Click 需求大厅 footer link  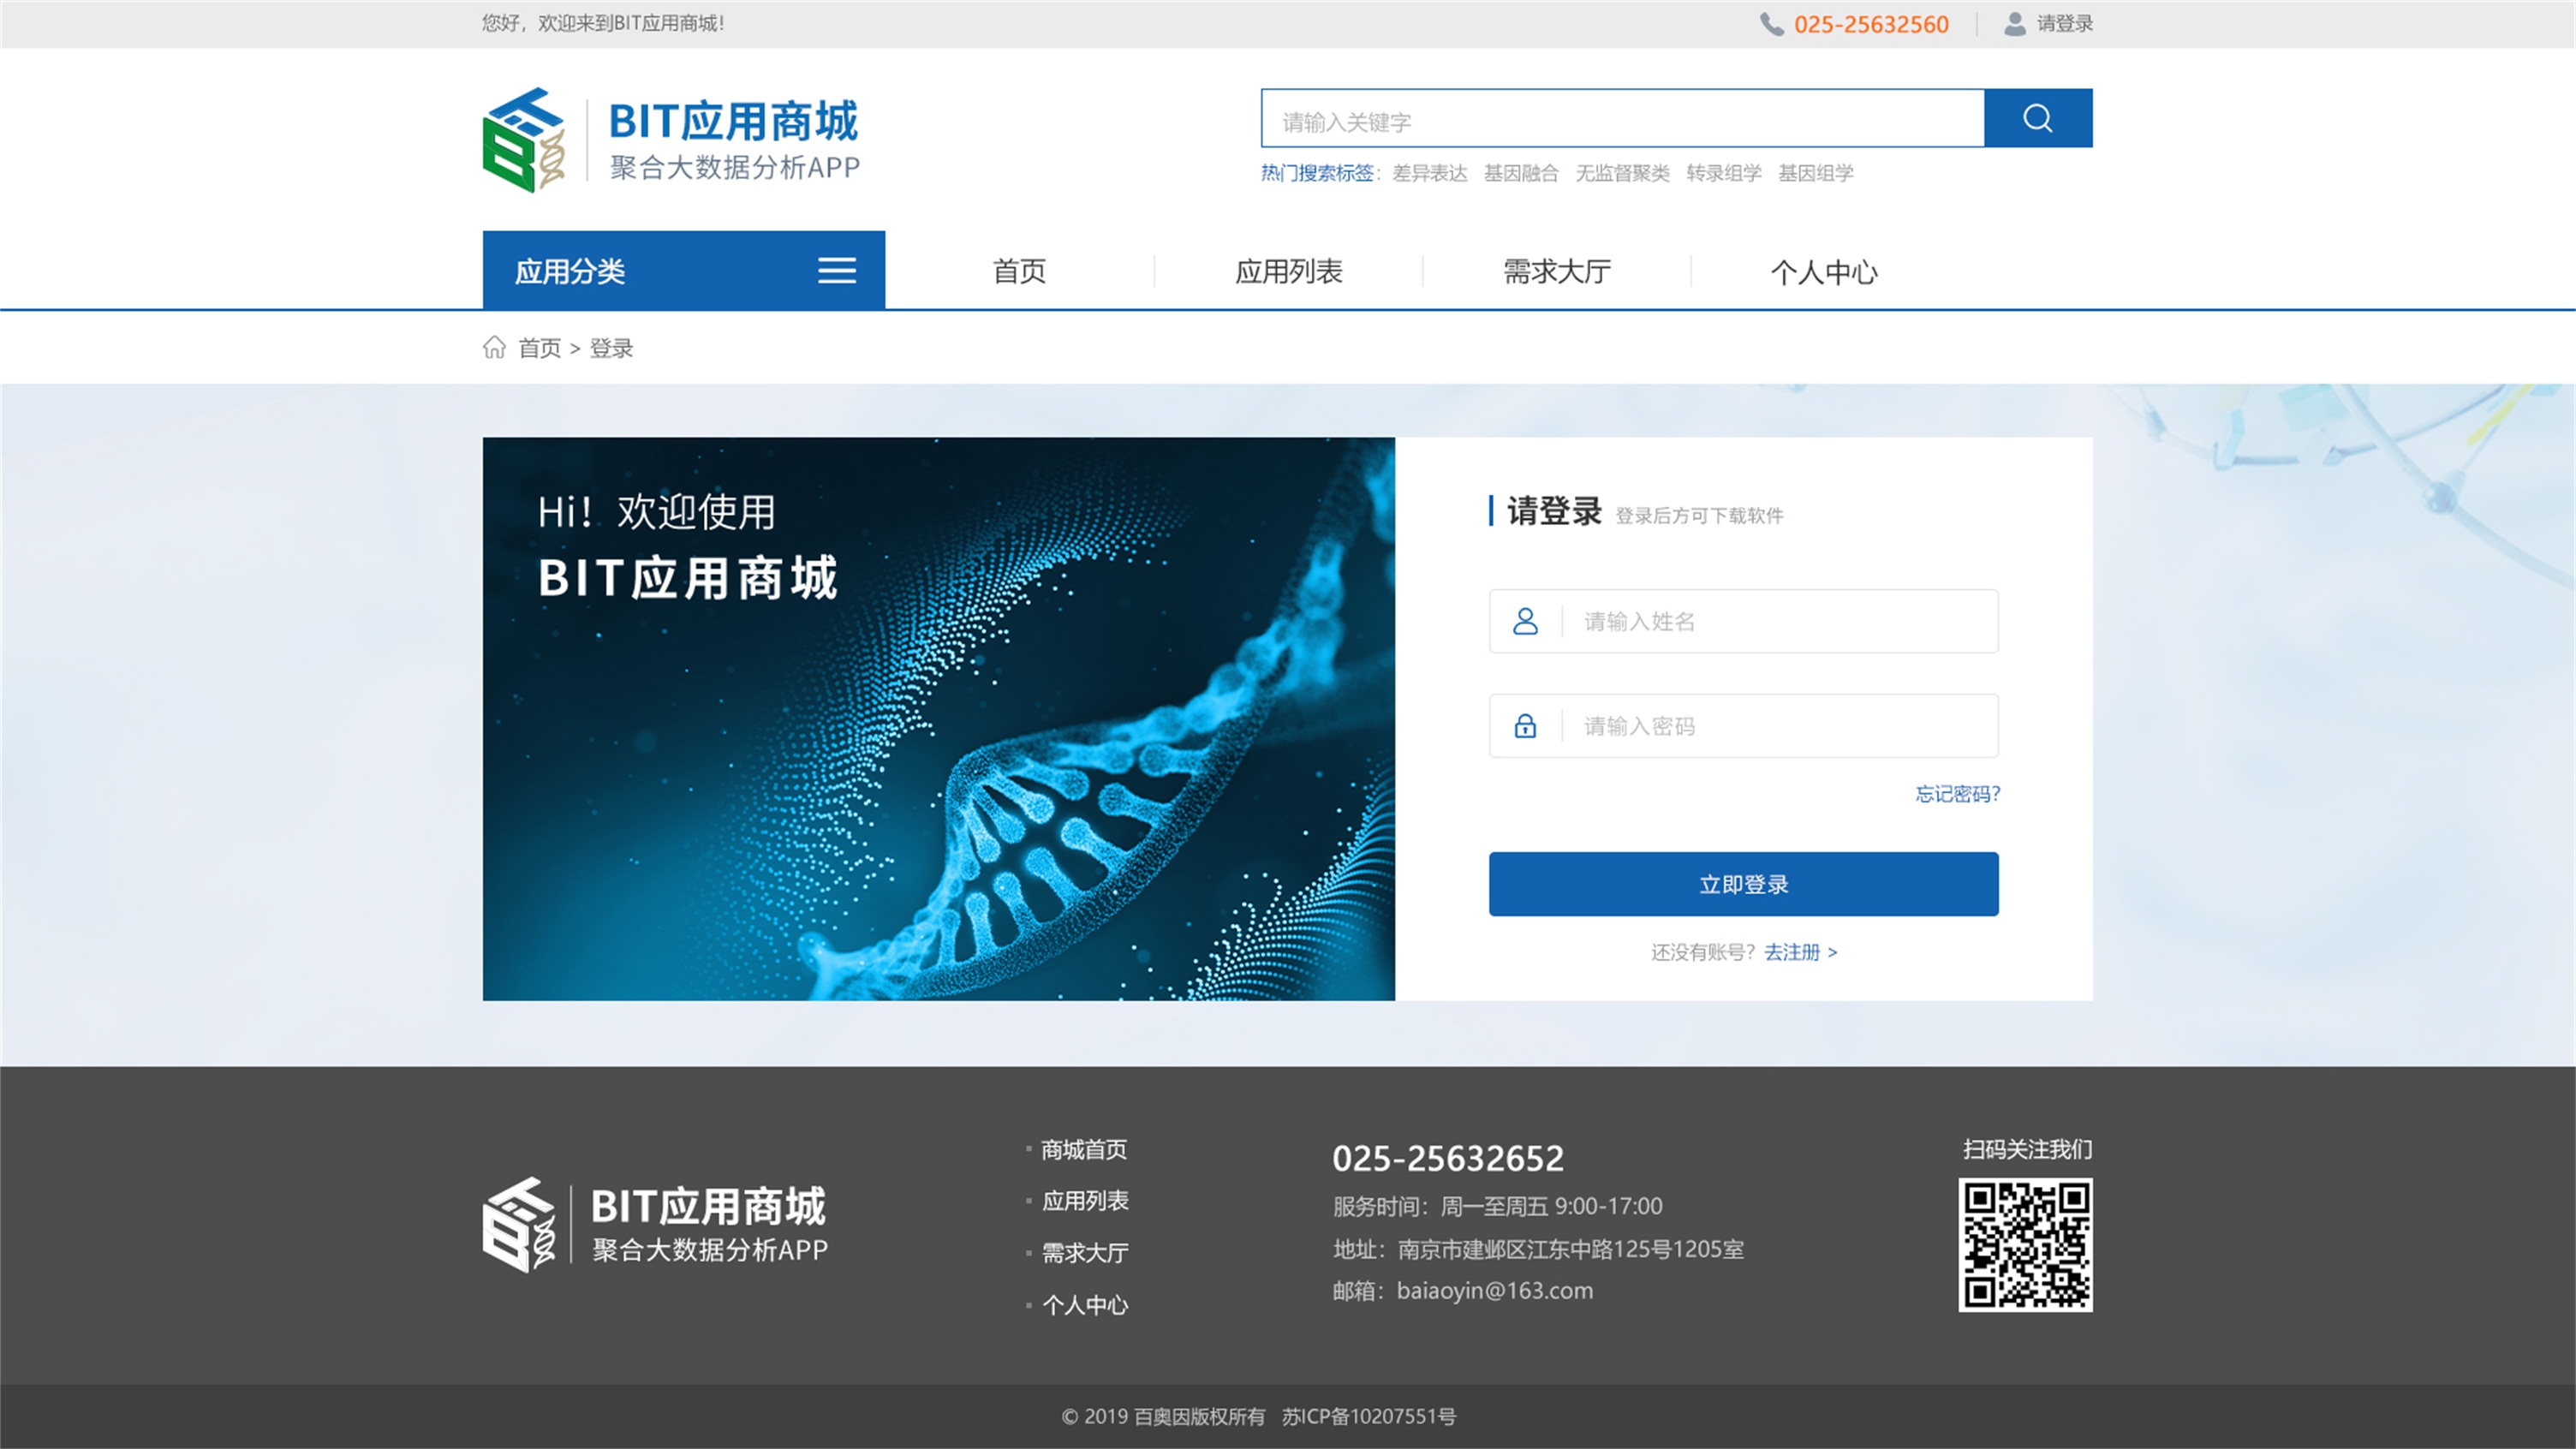1085,1252
